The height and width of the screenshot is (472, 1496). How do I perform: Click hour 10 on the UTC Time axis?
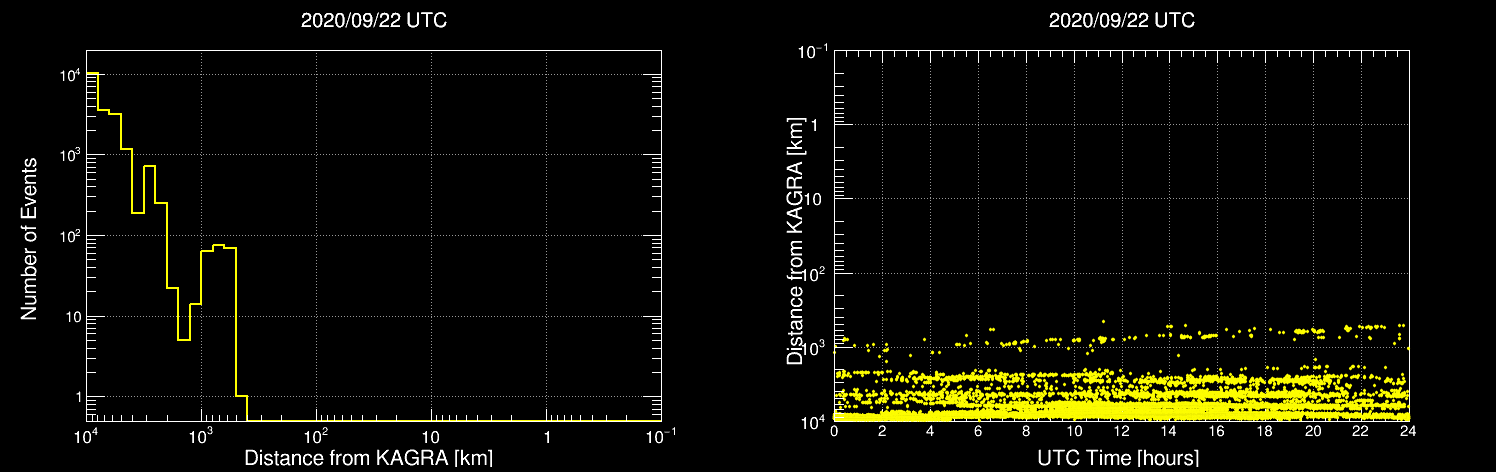[1073, 431]
